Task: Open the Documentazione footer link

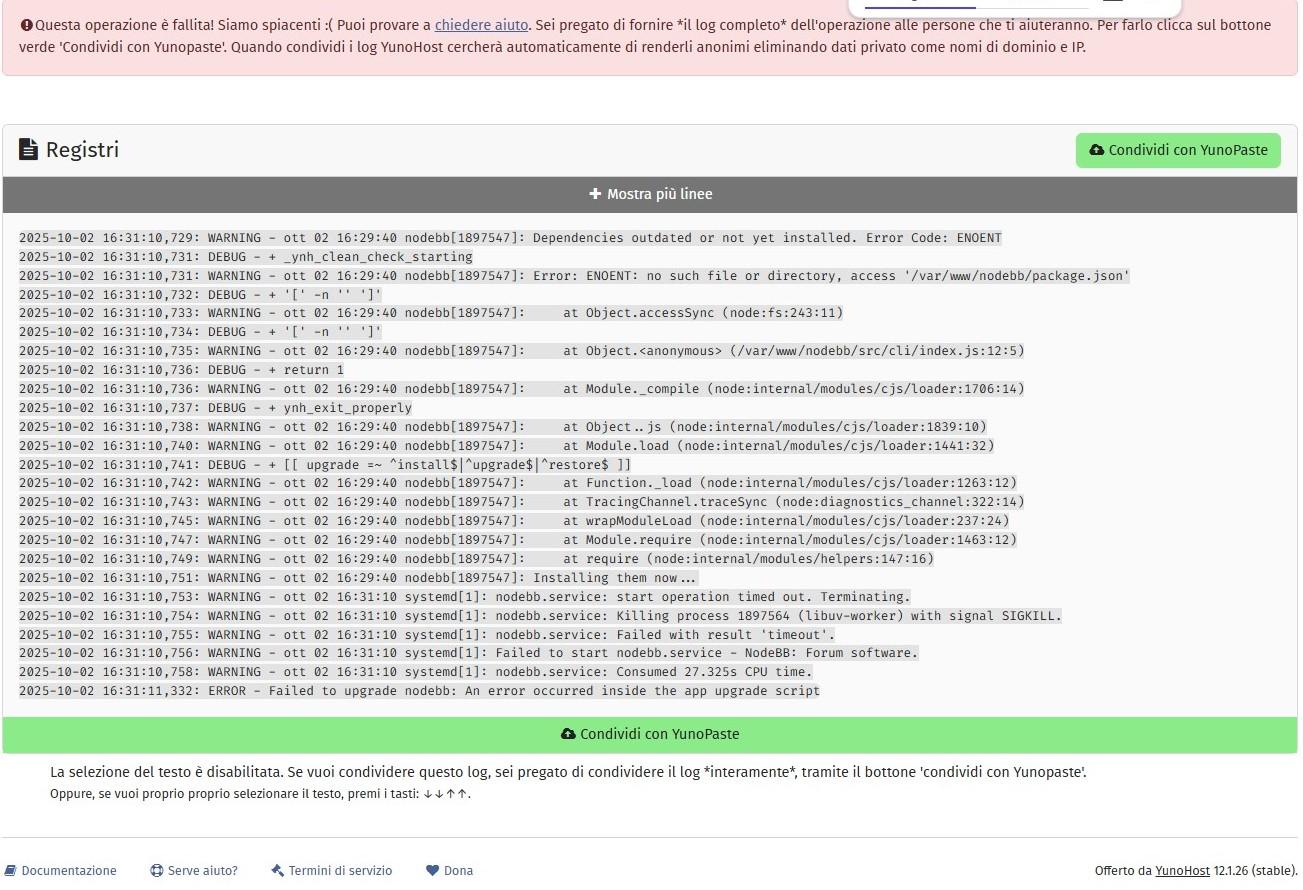Action: pyautogui.click(x=68, y=871)
